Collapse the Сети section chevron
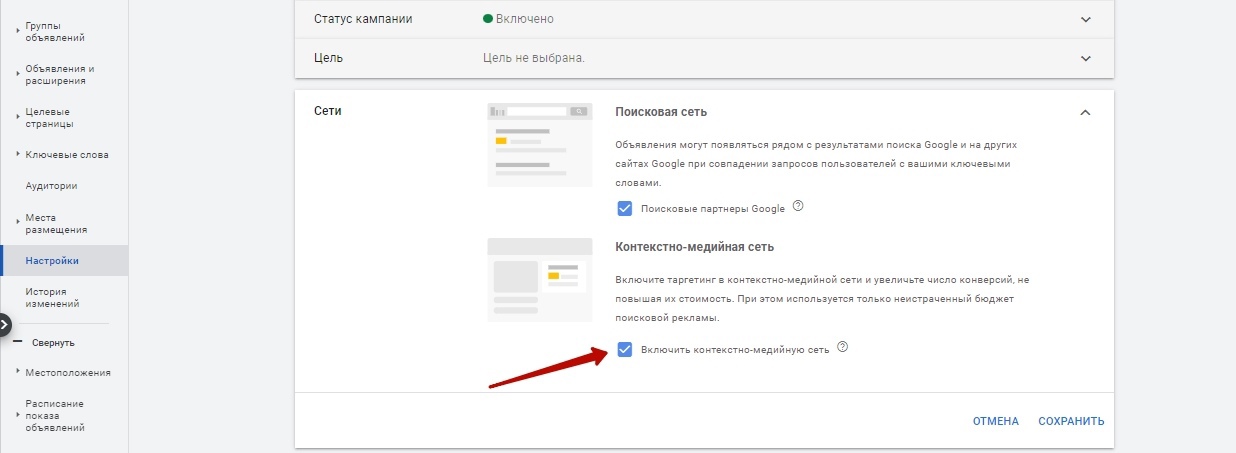 [x=1086, y=112]
